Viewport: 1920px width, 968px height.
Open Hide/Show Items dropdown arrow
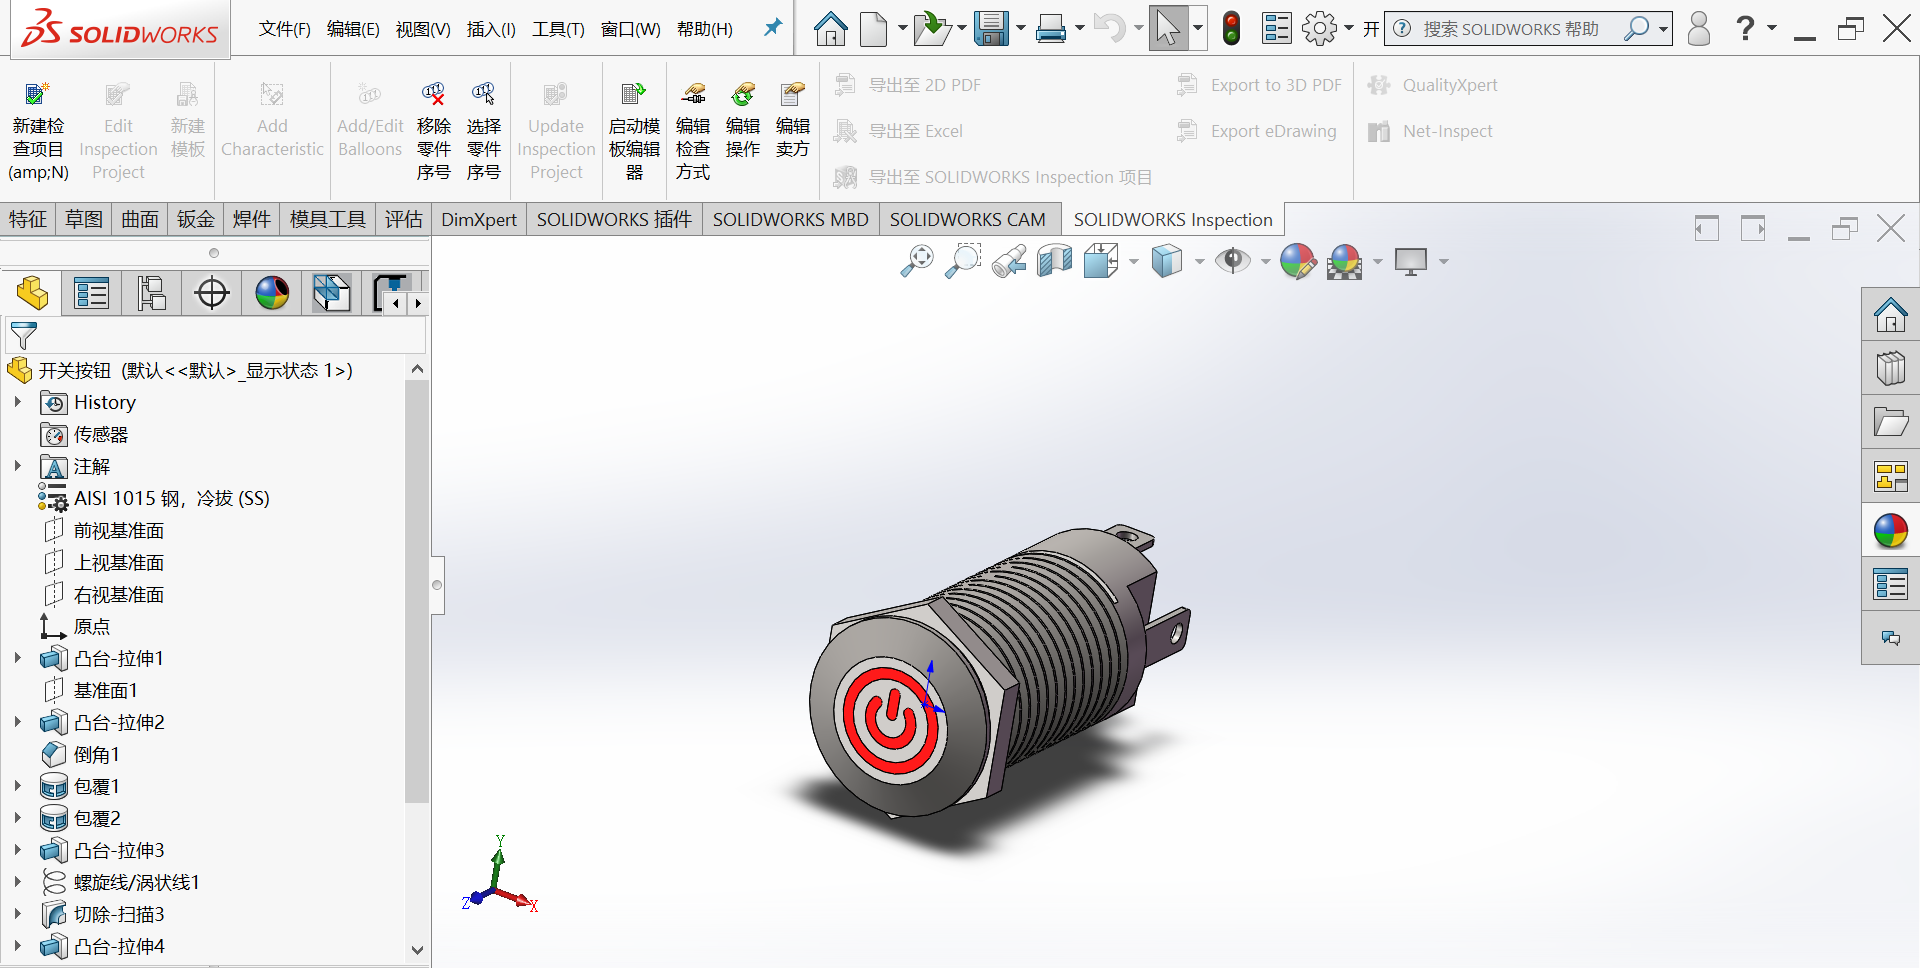[x=1265, y=262]
